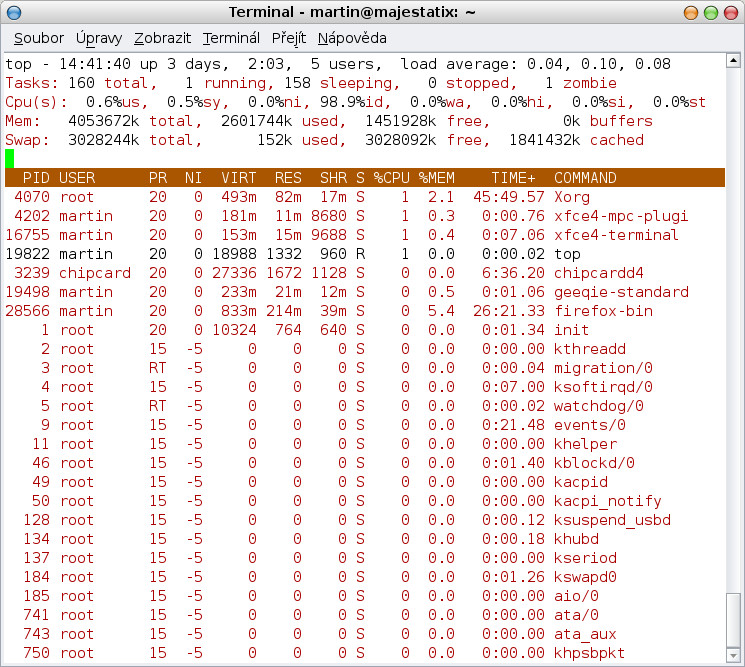Click the window menu icon in title bar
The image size is (745, 667).
[14, 12]
